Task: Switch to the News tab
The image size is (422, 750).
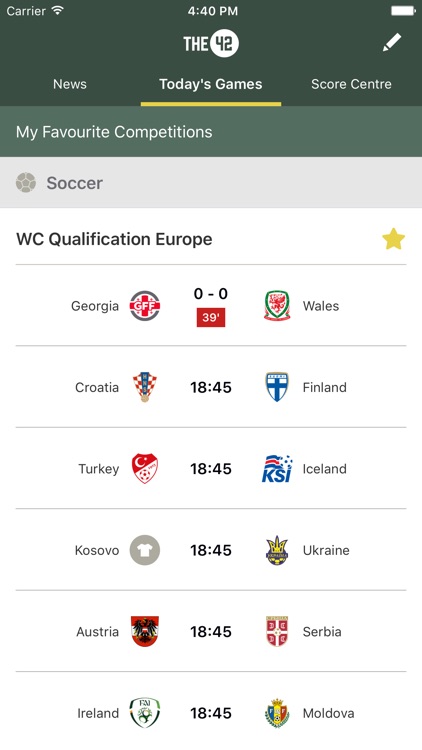Action: [x=70, y=84]
